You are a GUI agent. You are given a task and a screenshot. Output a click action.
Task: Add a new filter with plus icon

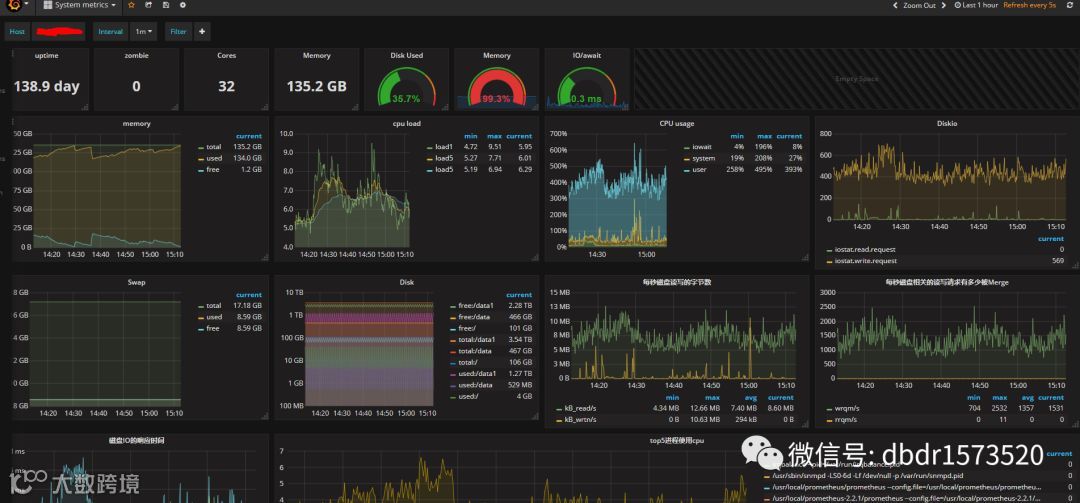[202, 32]
